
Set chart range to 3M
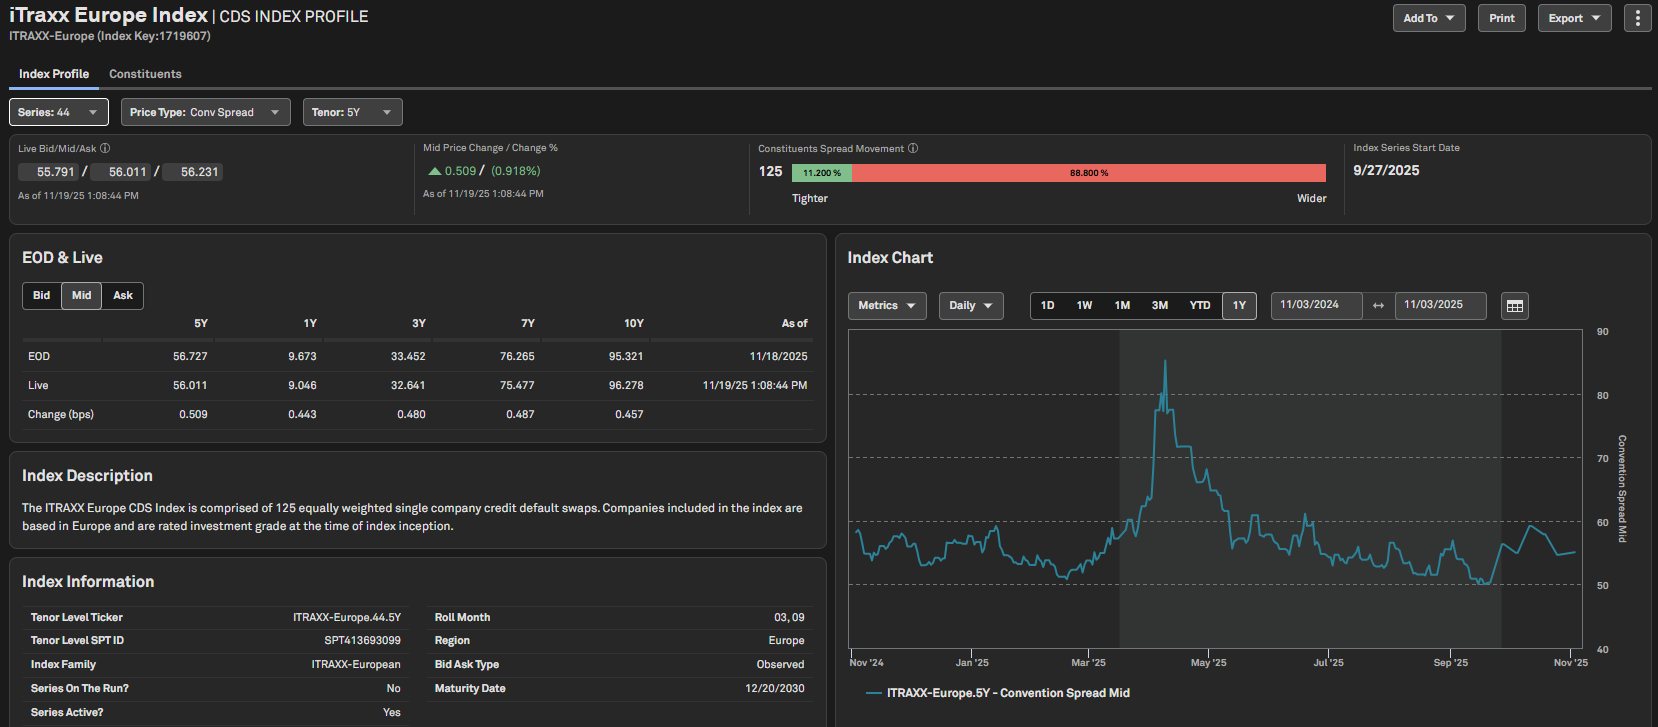1160,305
